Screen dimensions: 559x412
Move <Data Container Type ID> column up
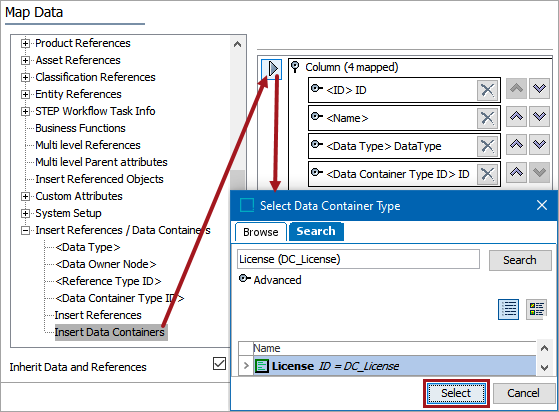pyautogui.click(x=516, y=172)
